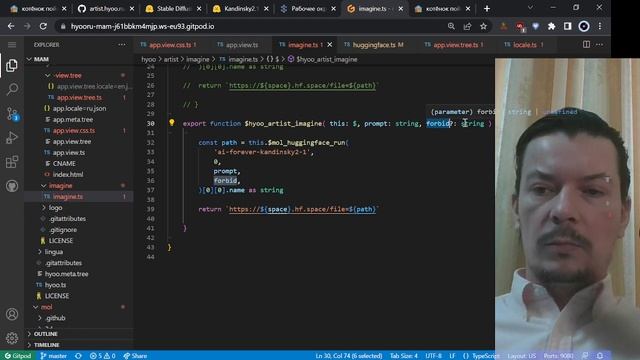Switch to the huggingface.ts editor tab

pyautogui.click(x=374, y=44)
